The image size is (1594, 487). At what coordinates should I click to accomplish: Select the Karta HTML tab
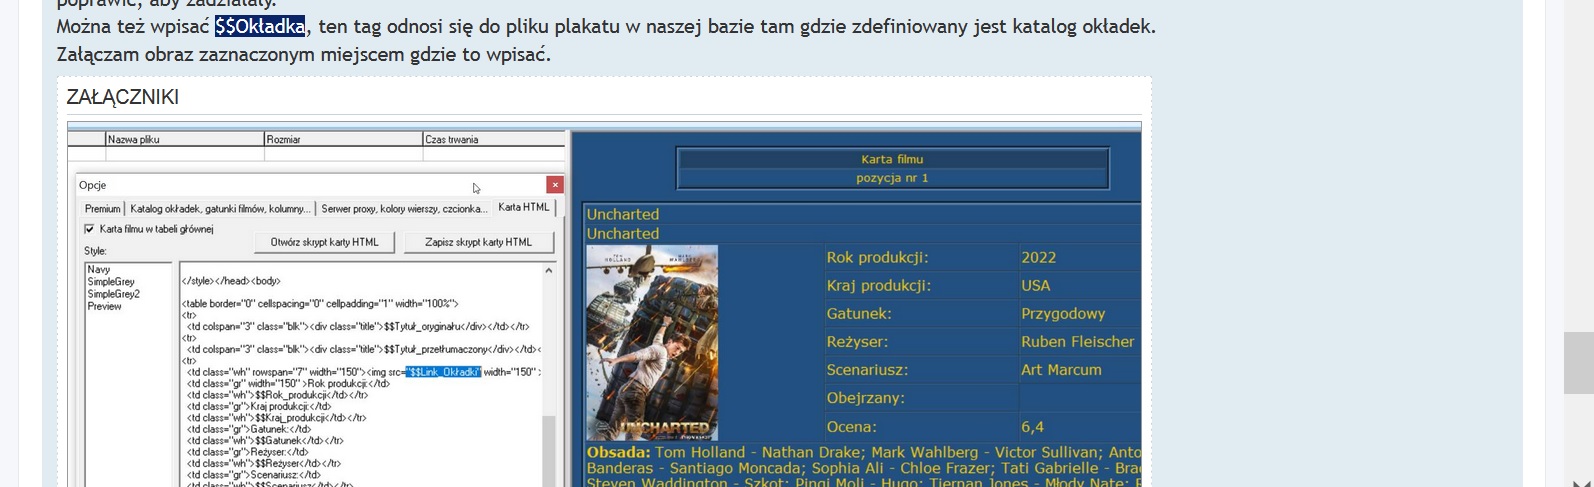(x=524, y=207)
